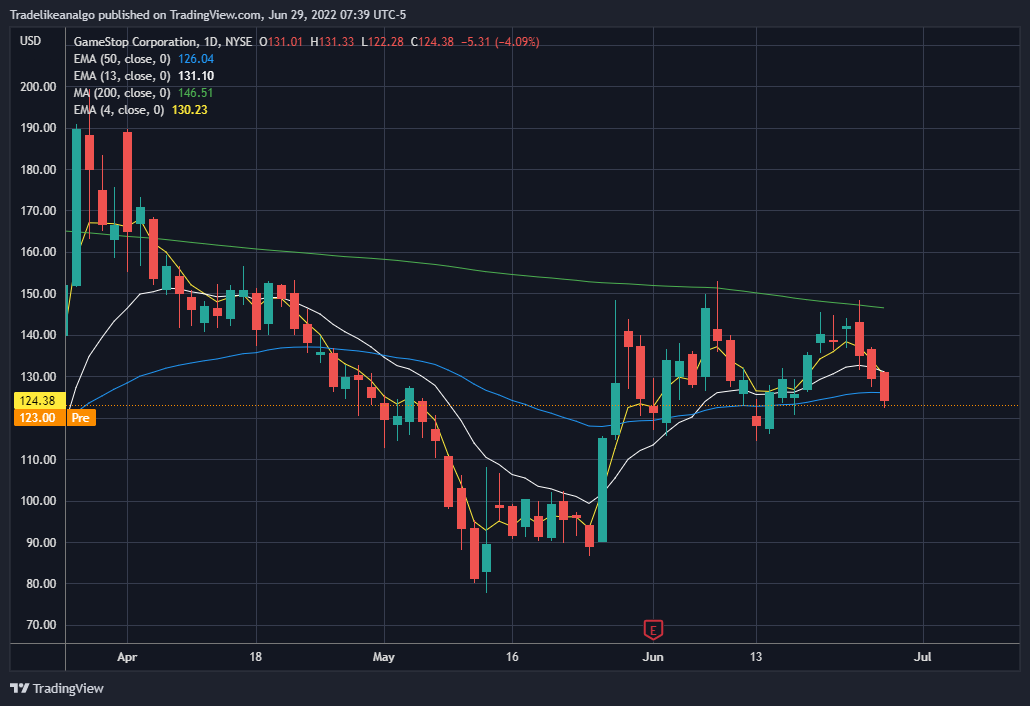Image resolution: width=1030 pixels, height=706 pixels.
Task: Click the 110.00 price axis label
Action: click(x=38, y=460)
